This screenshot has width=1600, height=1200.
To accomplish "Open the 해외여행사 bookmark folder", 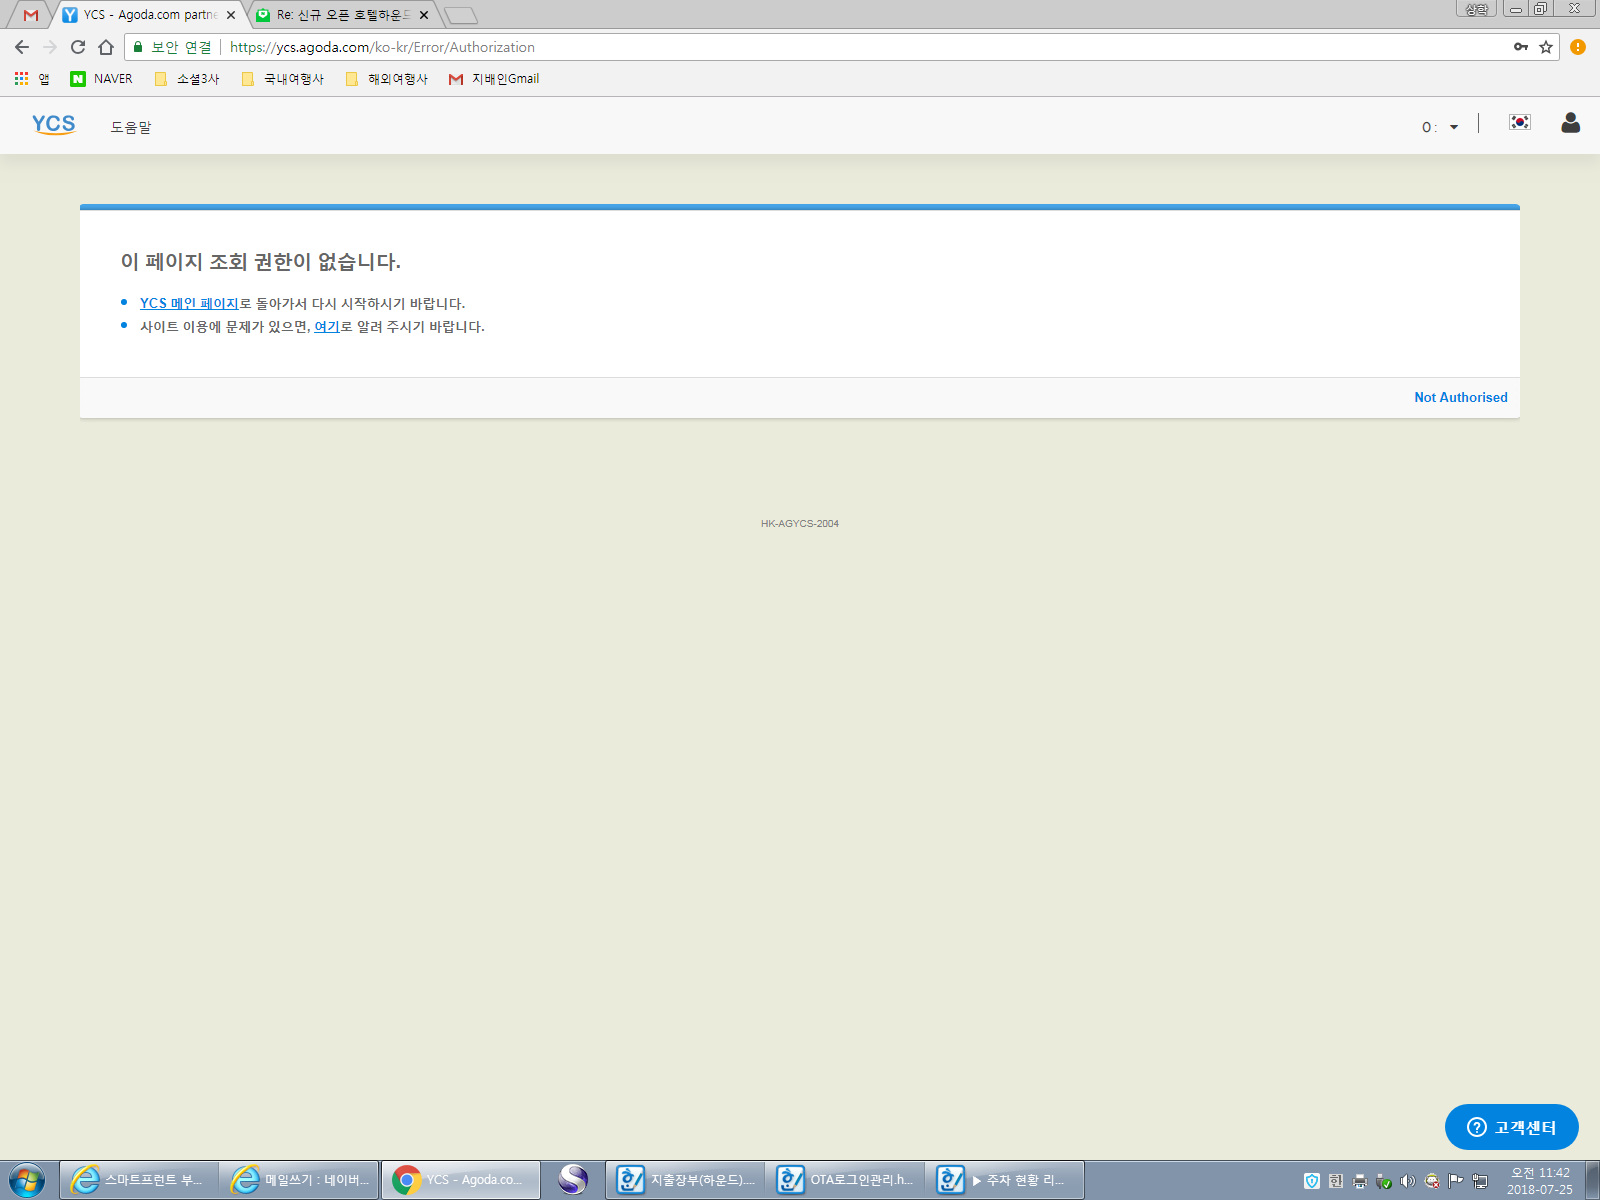I will pyautogui.click(x=387, y=79).
